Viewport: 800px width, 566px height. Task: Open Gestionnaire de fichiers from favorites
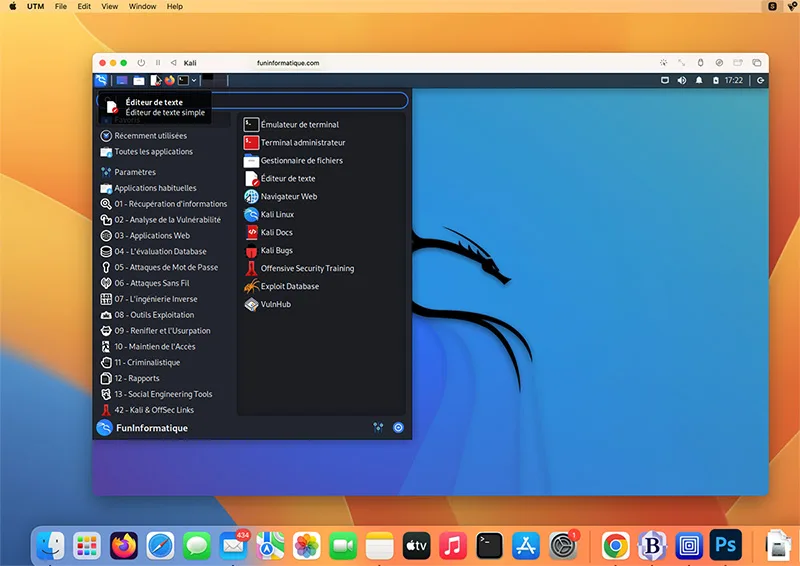[321, 160]
